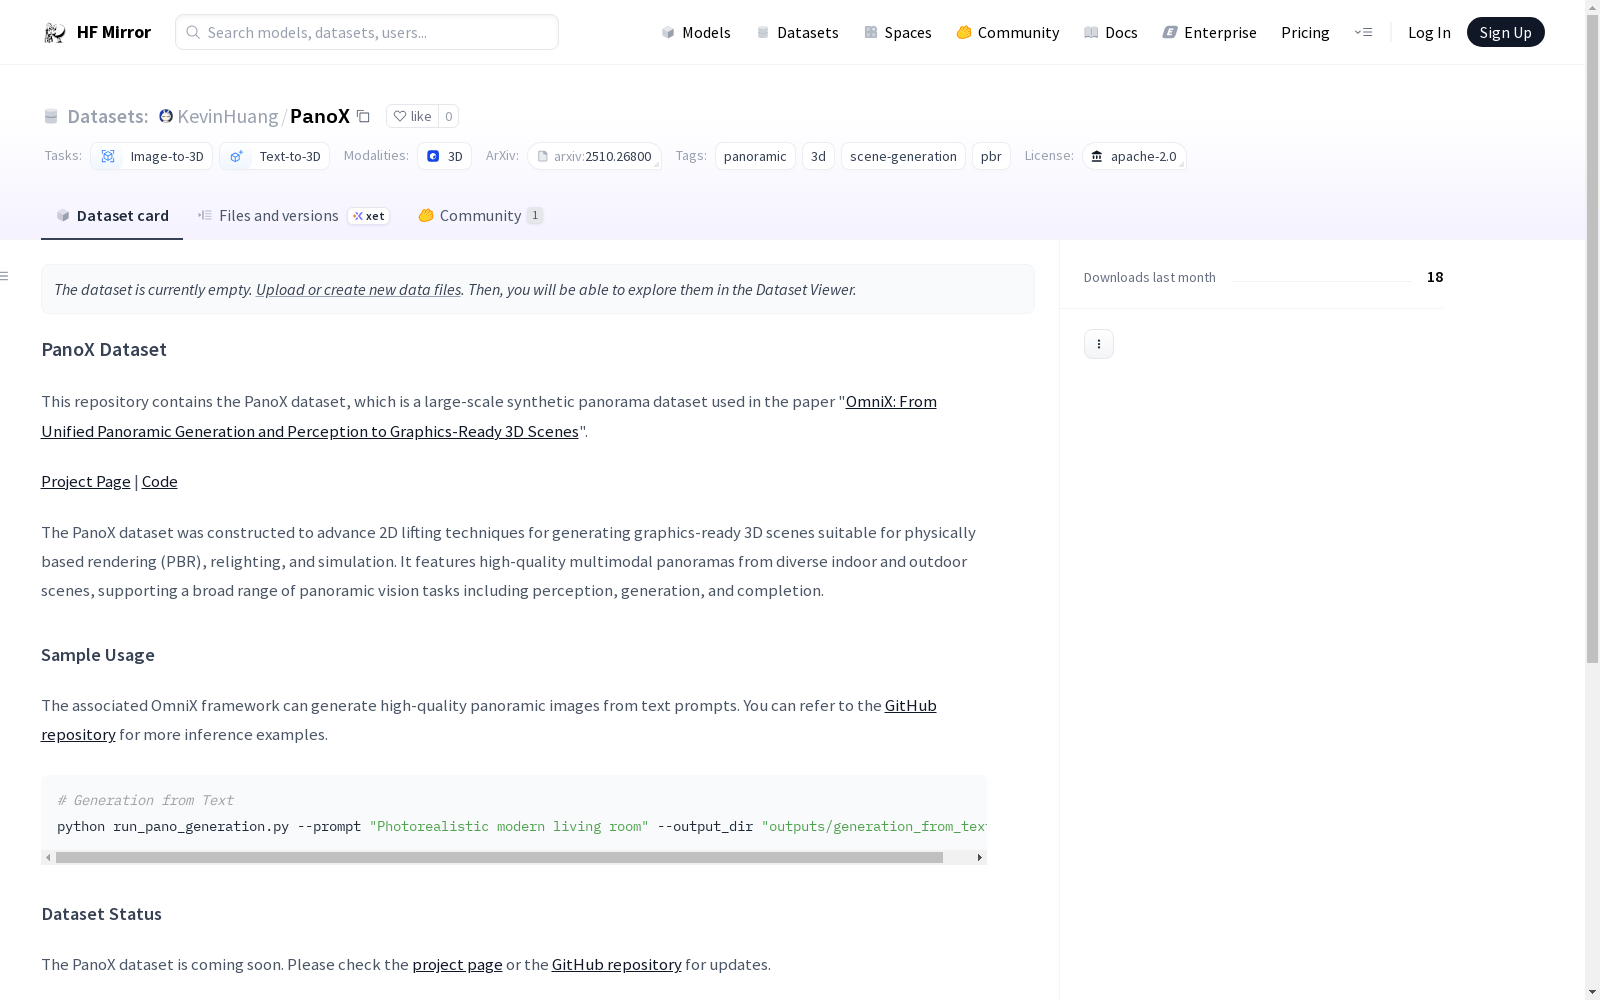Click the Image-to-3D task tag
Viewport: 1600px width, 1000px height.
tap(152, 156)
